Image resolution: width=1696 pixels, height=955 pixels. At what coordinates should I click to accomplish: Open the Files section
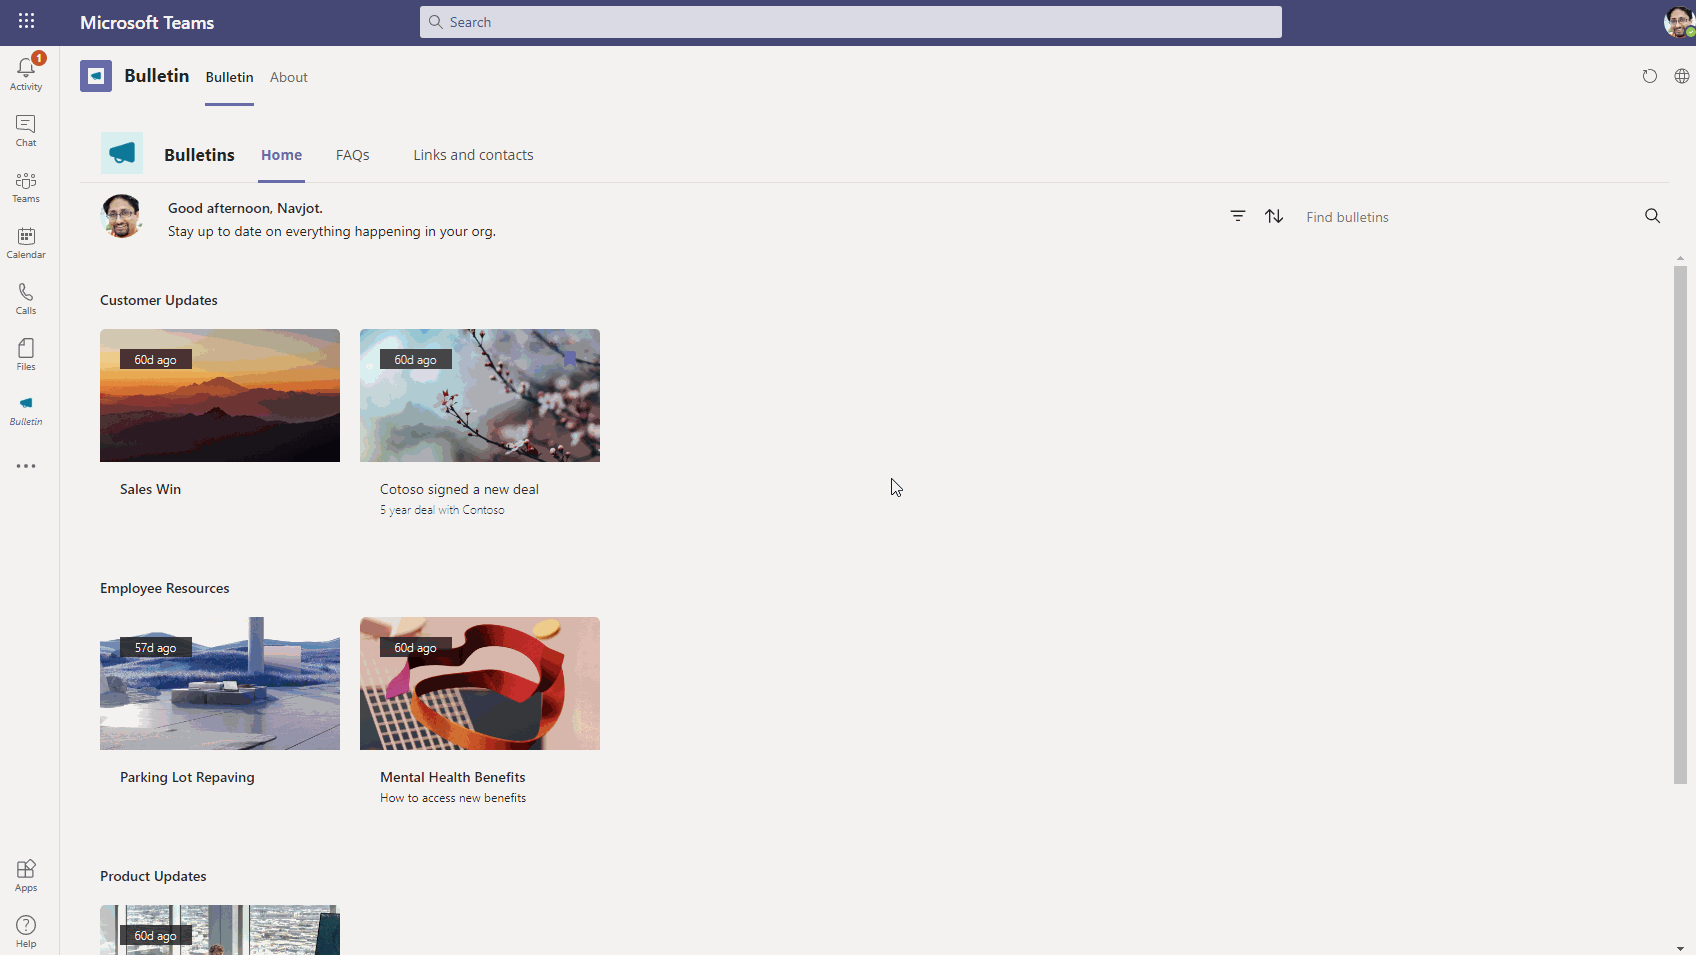click(x=25, y=353)
